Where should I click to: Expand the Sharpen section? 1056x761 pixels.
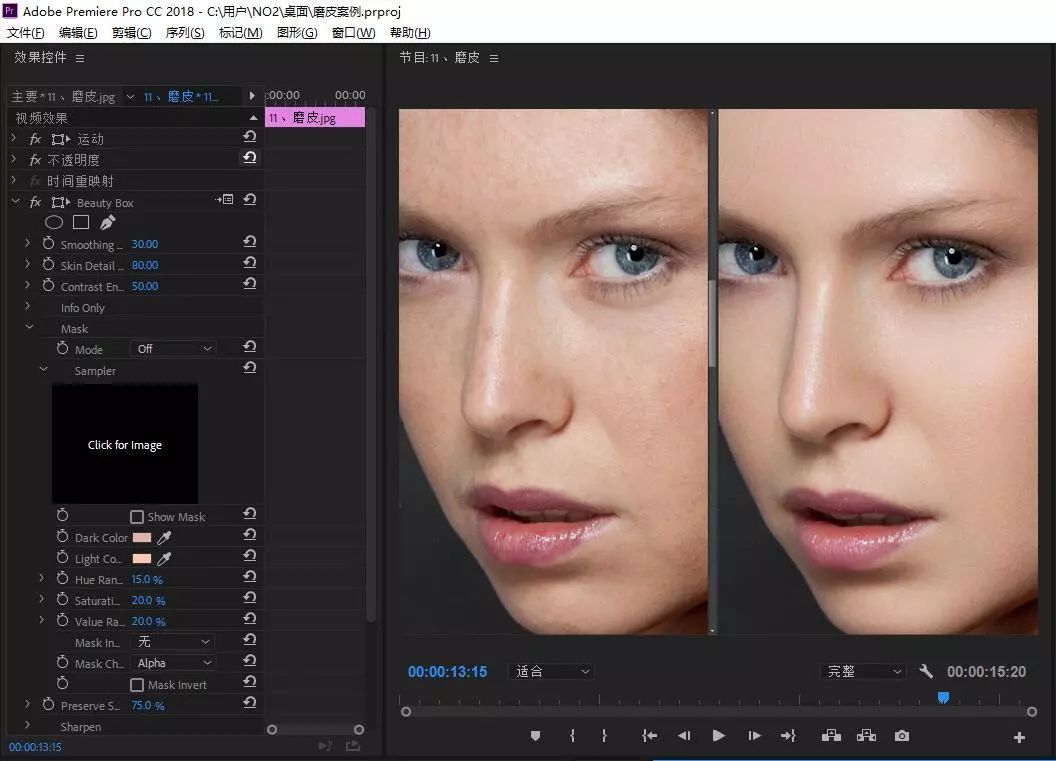pyautogui.click(x=27, y=726)
